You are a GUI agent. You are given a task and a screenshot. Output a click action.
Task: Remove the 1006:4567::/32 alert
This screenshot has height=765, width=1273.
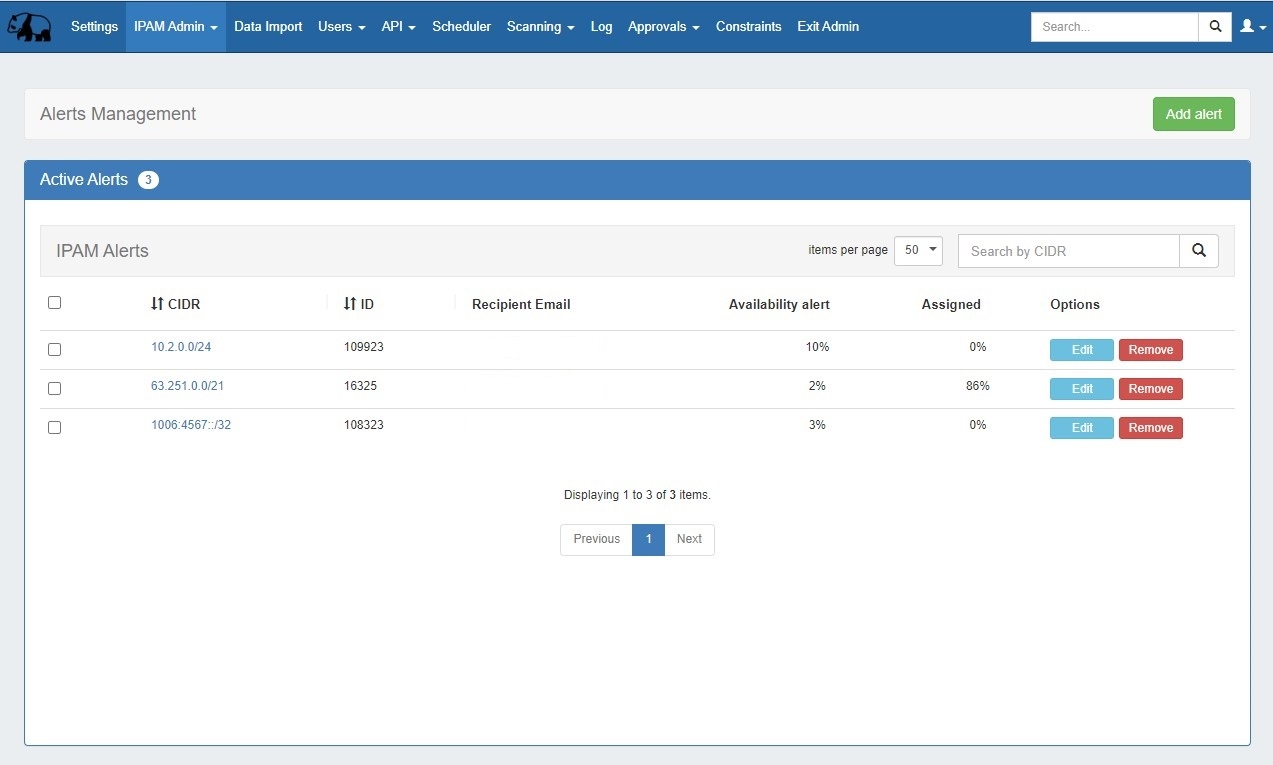pos(1150,428)
